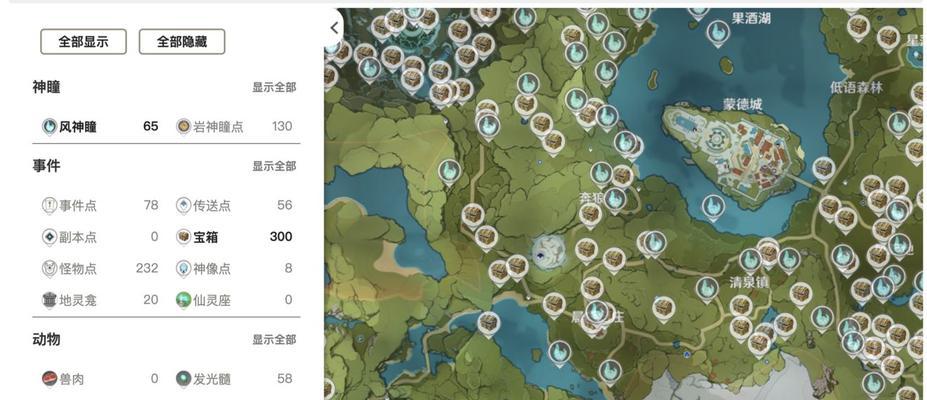Click the 低语森林 map label
The image size is (927, 400).
(856, 88)
